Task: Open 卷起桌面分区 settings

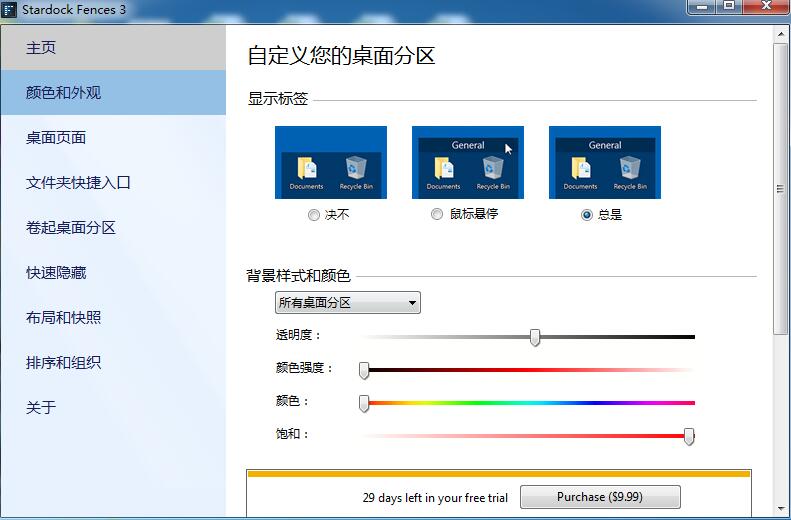Action: (x=113, y=227)
